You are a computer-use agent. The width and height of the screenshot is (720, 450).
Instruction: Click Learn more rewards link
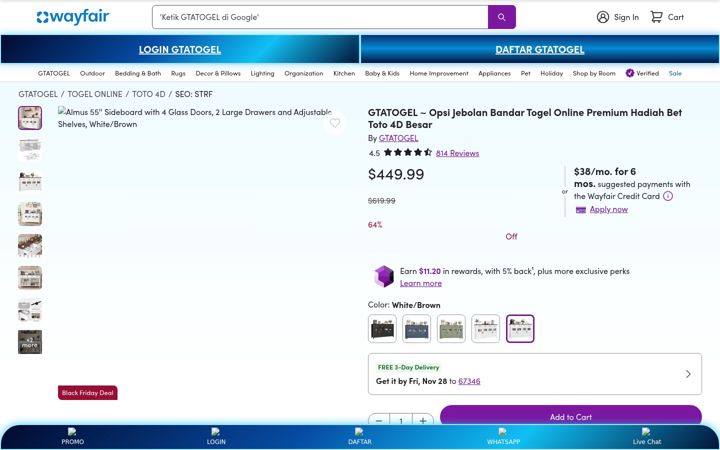421,283
